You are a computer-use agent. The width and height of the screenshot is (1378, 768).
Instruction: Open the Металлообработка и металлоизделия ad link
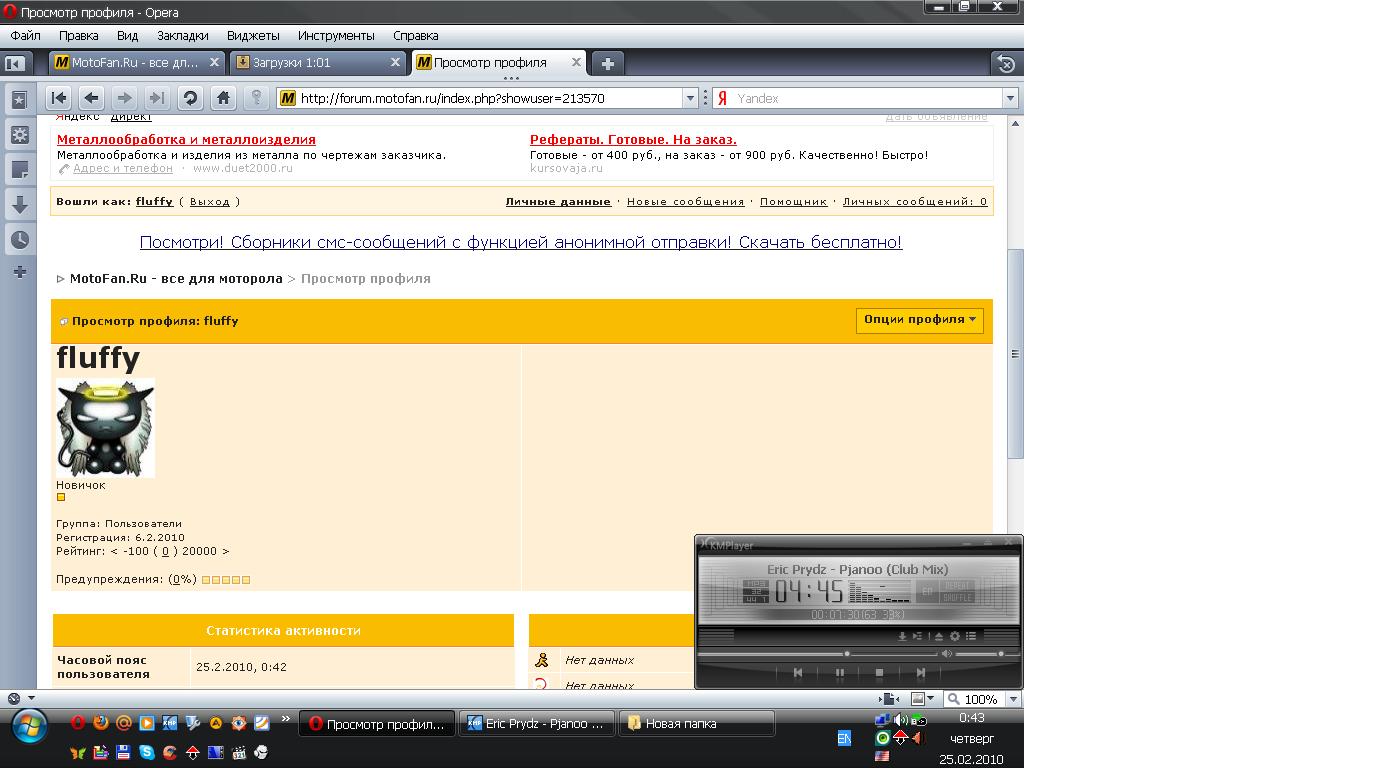coord(186,140)
